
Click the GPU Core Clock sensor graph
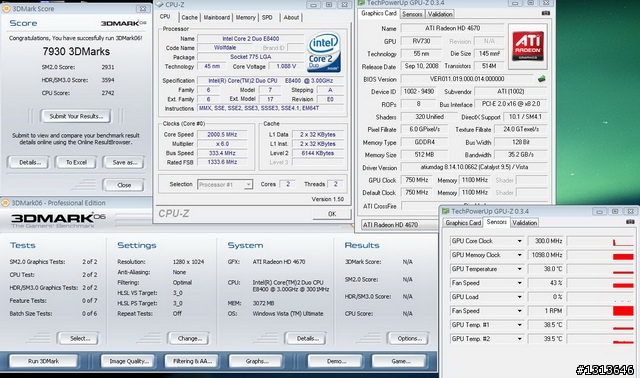pyautogui.click(x=600, y=241)
